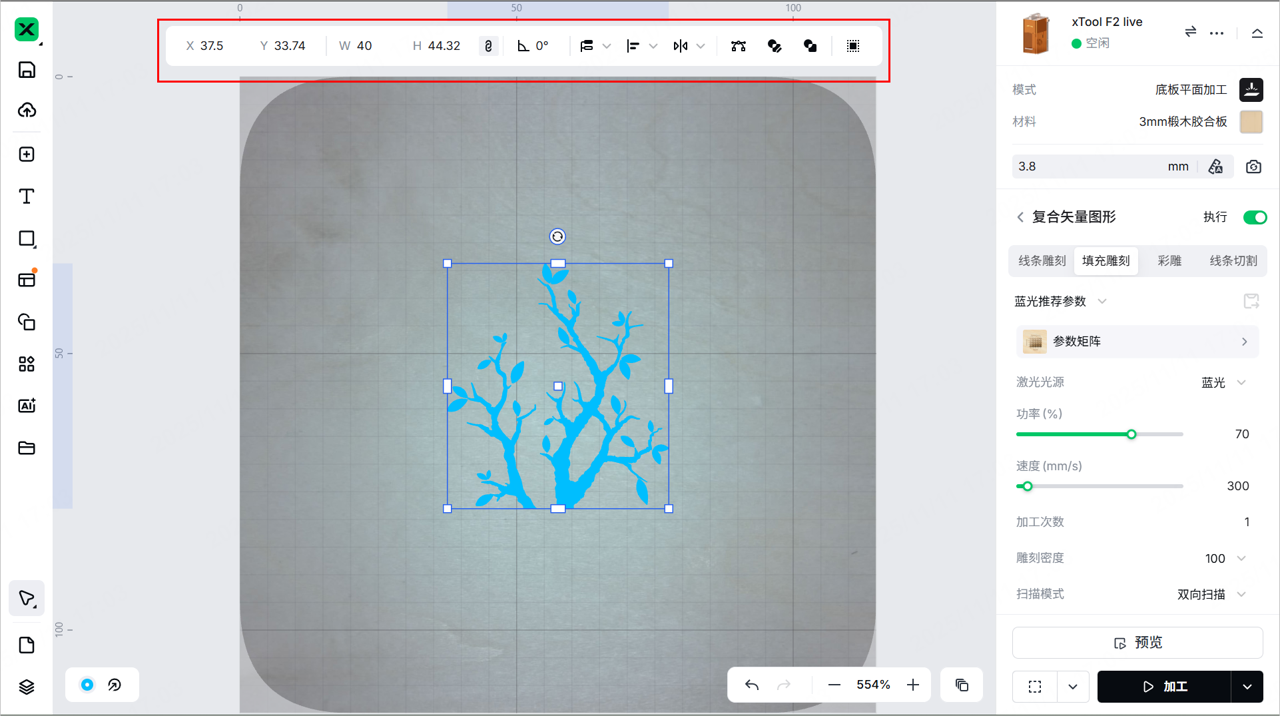The image size is (1280, 716).
Task: Open the AI tool in sidebar
Action: pos(27,406)
